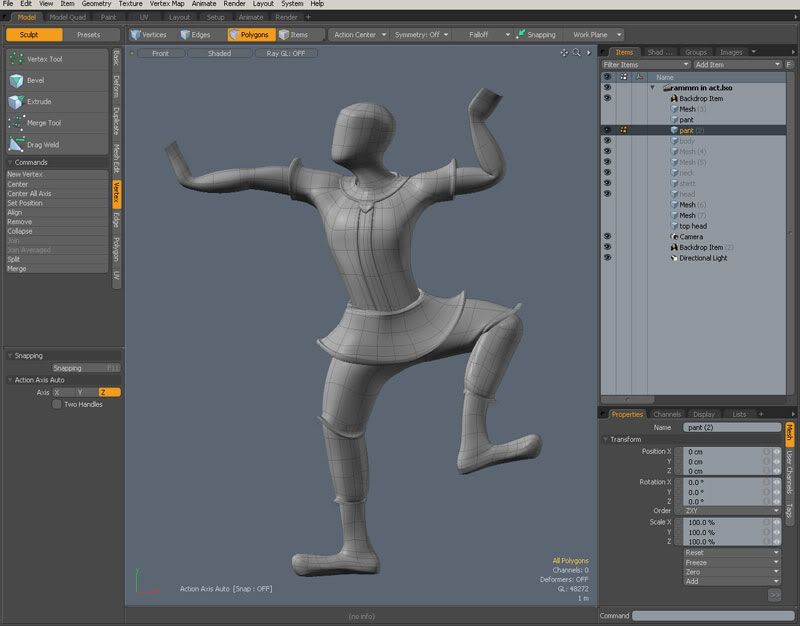Open the Symmetry: Off dropdown
Image resolution: width=800 pixels, height=626 pixels.
(x=421, y=35)
